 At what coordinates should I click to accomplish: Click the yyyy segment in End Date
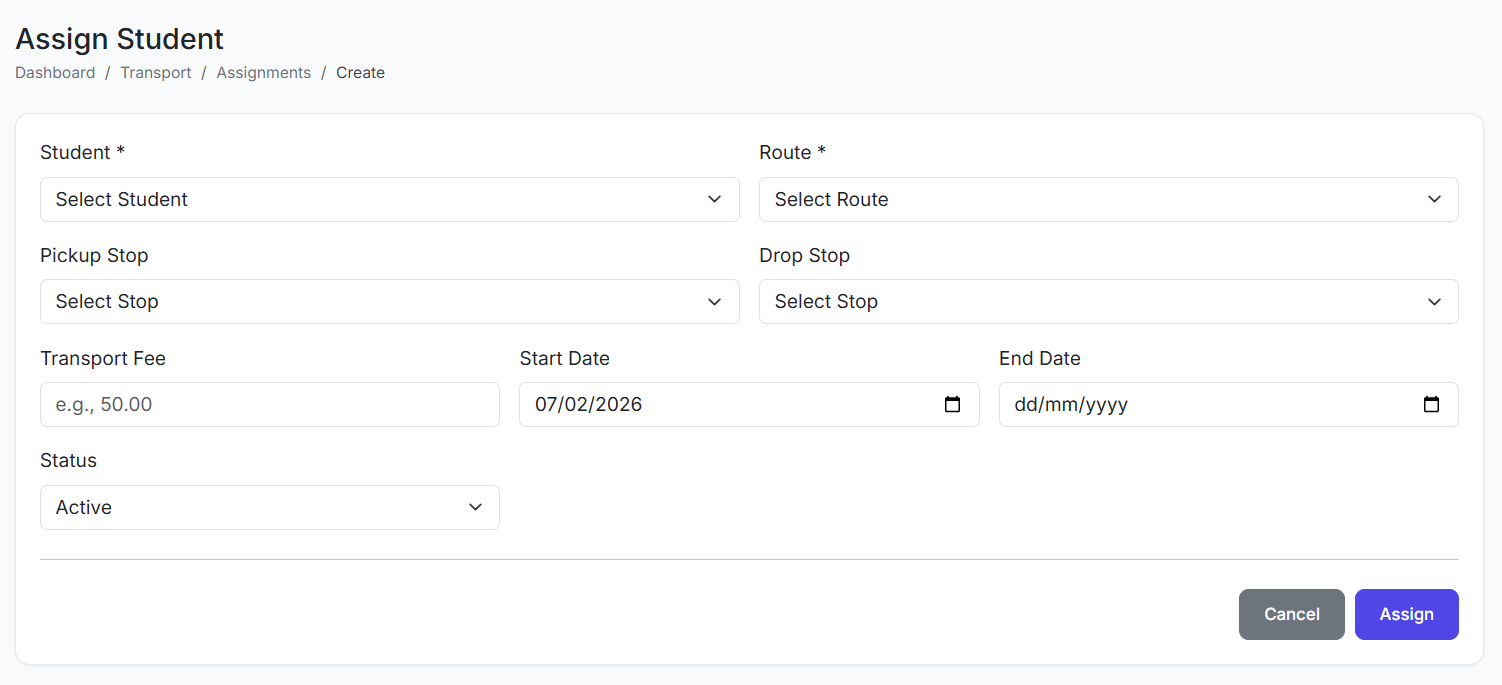1106,405
